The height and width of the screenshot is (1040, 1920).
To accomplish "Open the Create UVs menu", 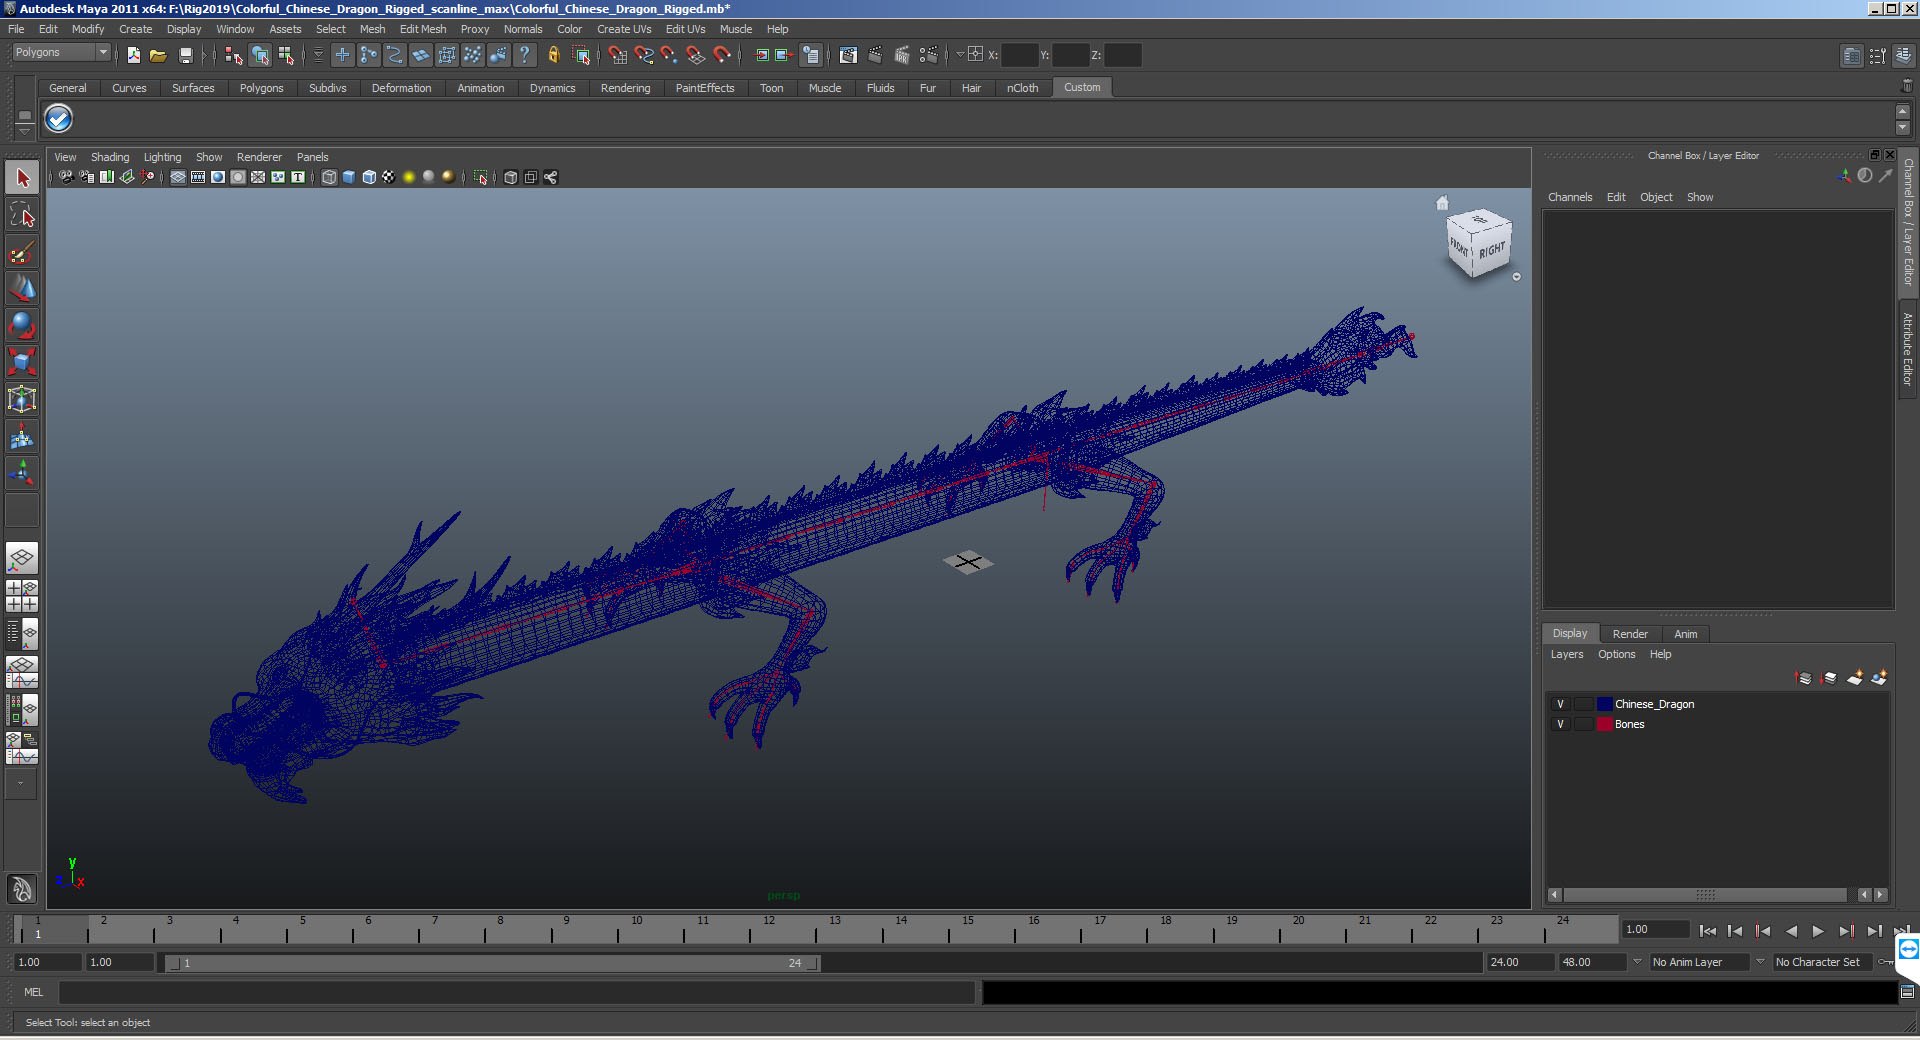I will pyautogui.click(x=624, y=29).
